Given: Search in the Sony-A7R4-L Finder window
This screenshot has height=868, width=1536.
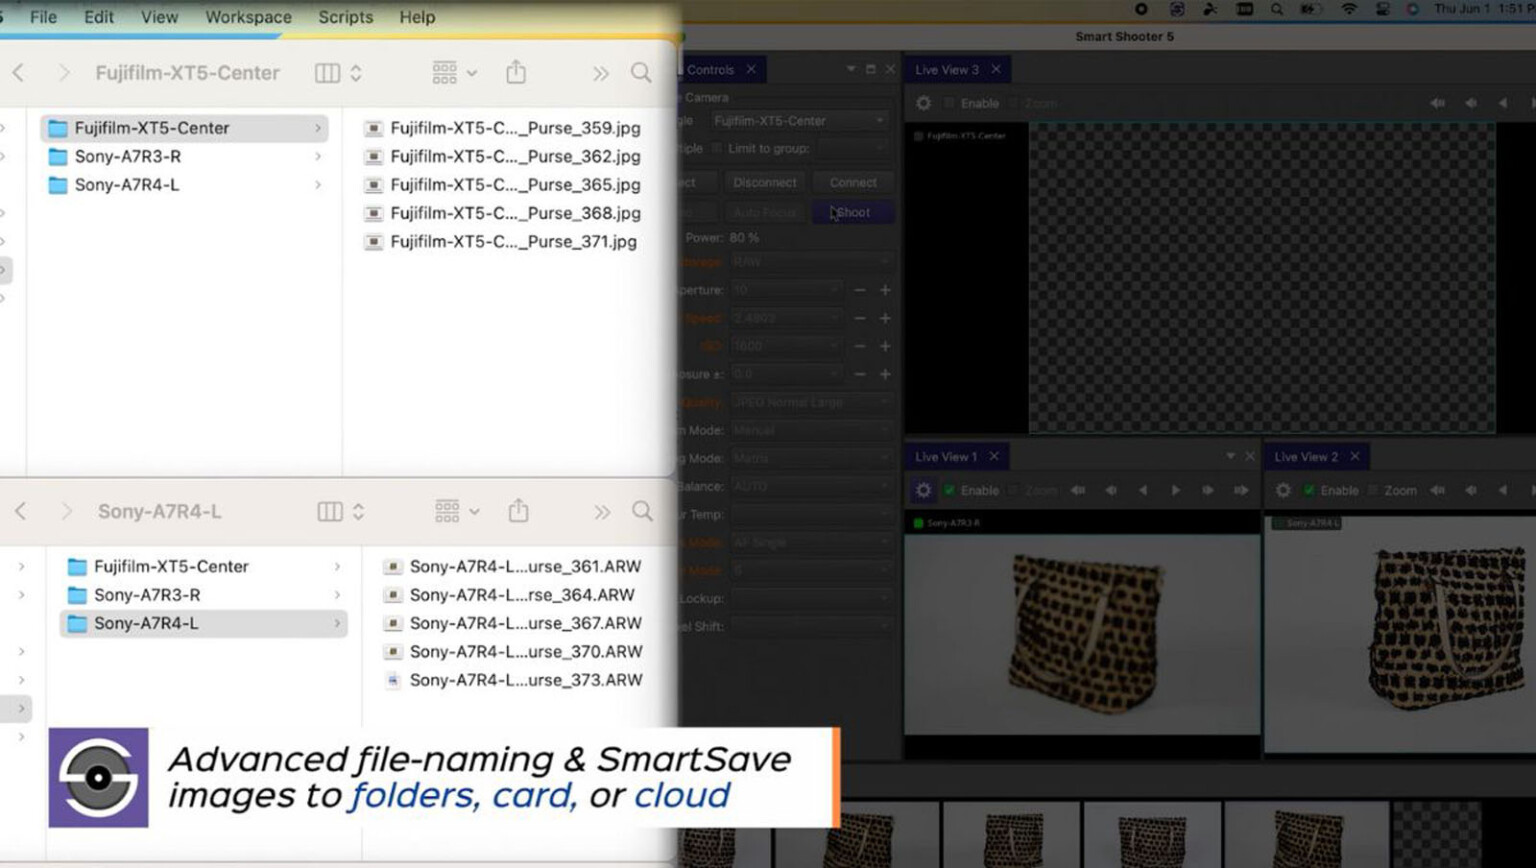Looking at the screenshot, I should pyautogui.click(x=642, y=511).
